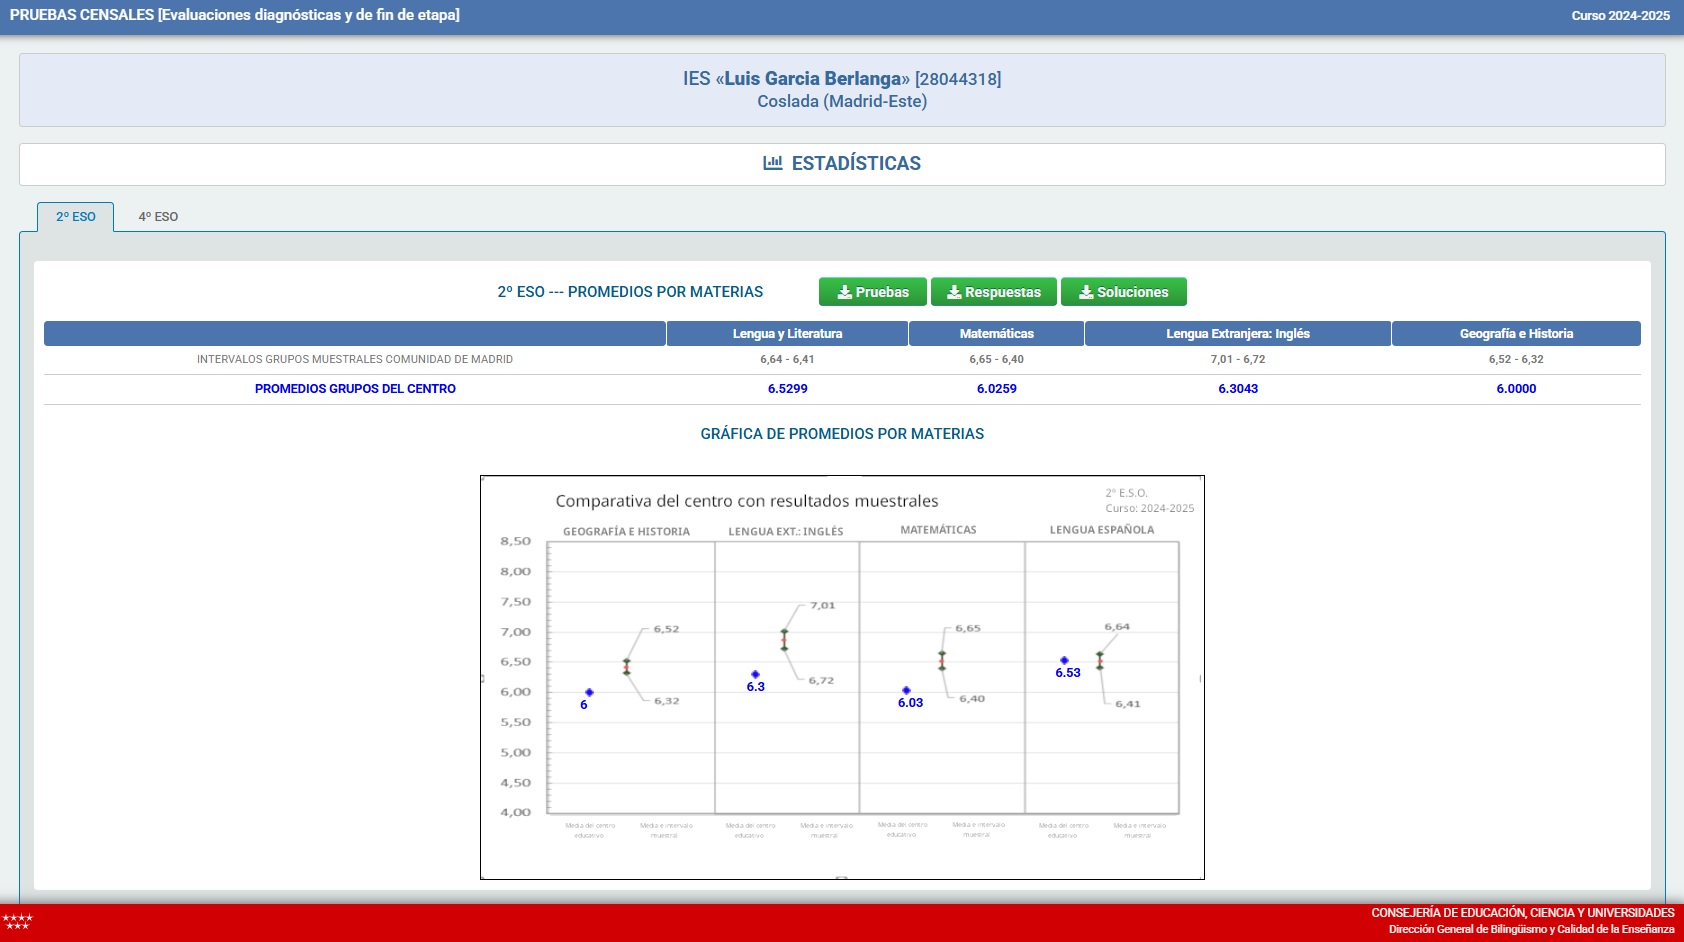Click the blue Matemáticas data point in chart
Image resolution: width=1684 pixels, height=942 pixels.
906,690
